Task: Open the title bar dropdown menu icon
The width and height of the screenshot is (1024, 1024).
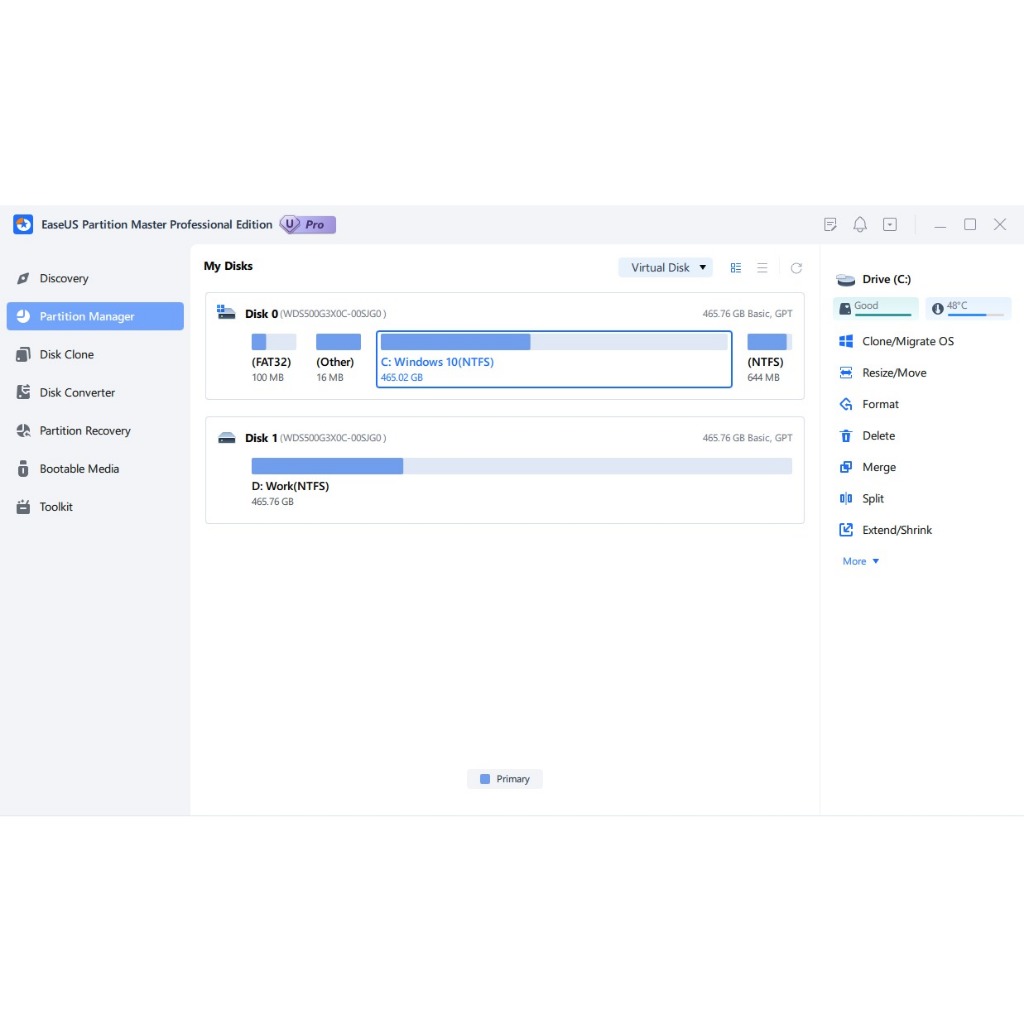Action: pos(889,225)
